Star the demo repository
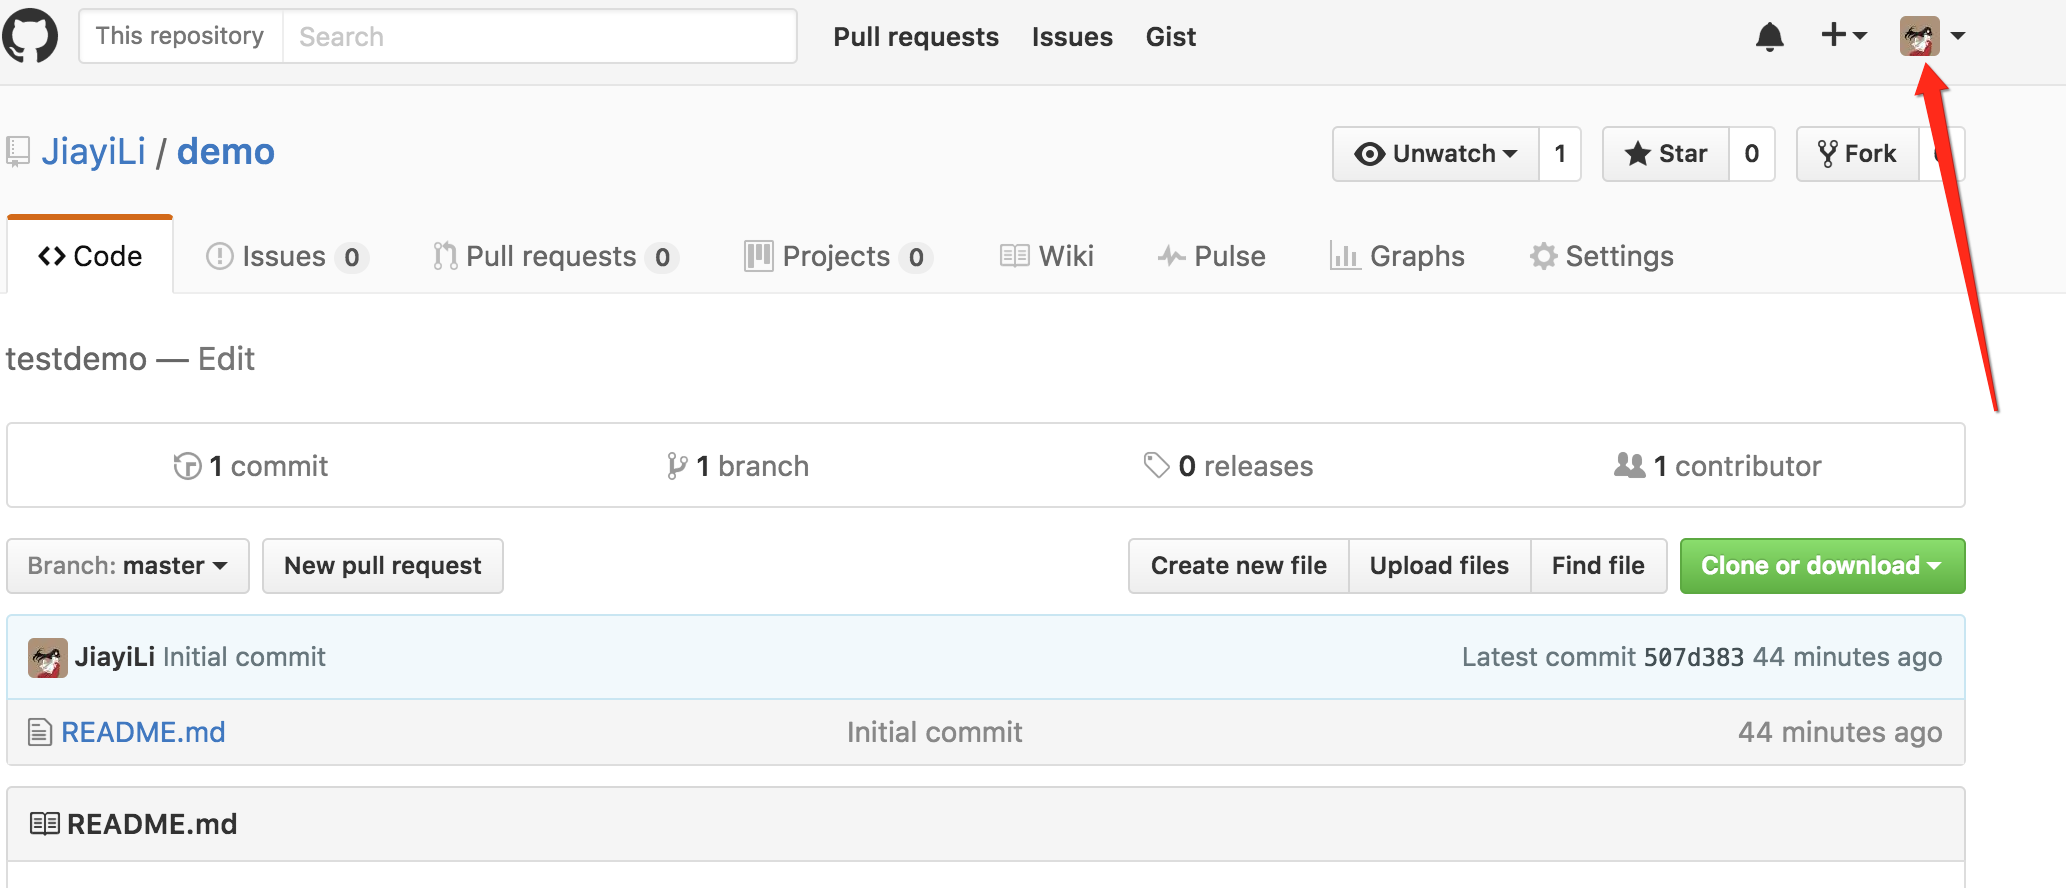 (x=1666, y=154)
